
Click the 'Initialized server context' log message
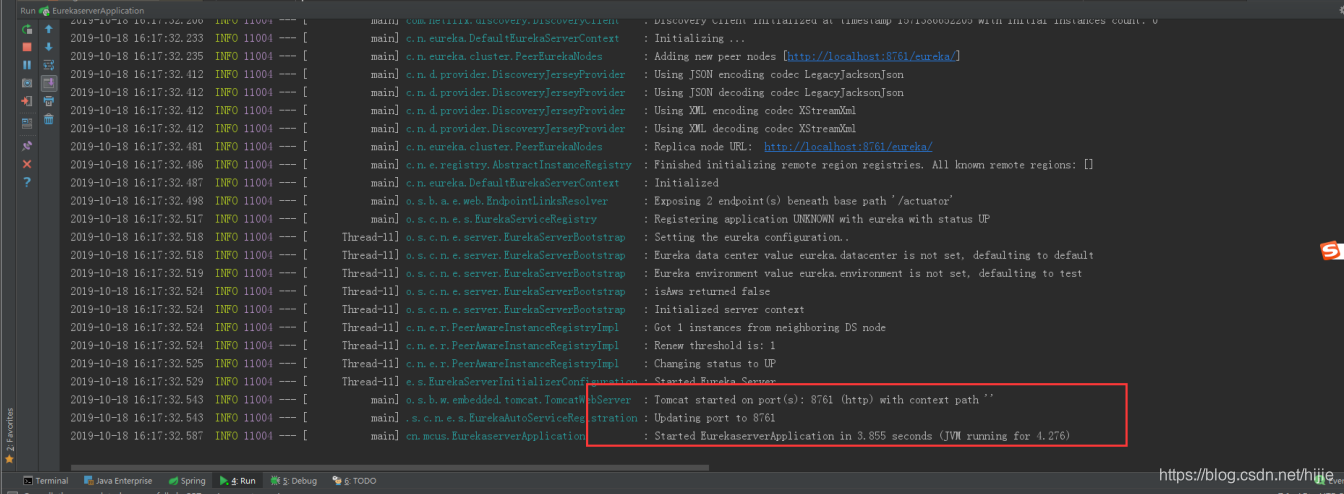729,310
